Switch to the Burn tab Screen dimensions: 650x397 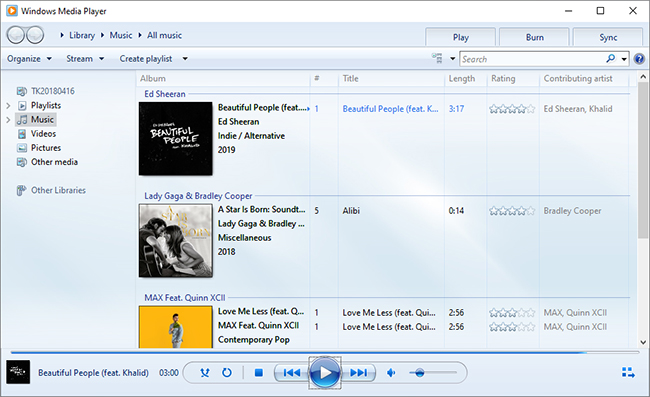(534, 37)
